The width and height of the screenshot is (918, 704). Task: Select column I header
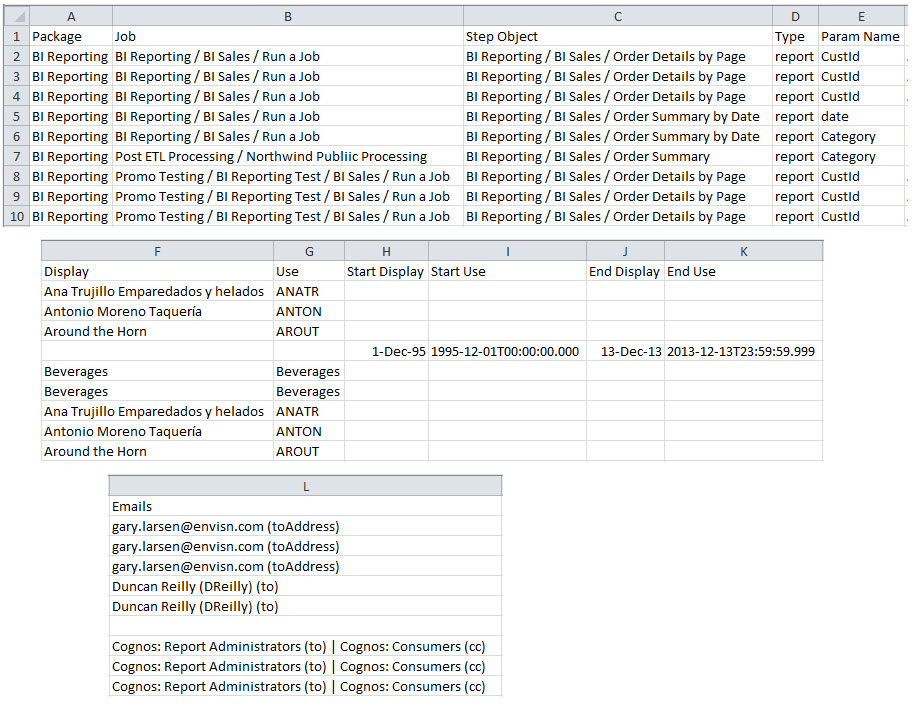(508, 251)
